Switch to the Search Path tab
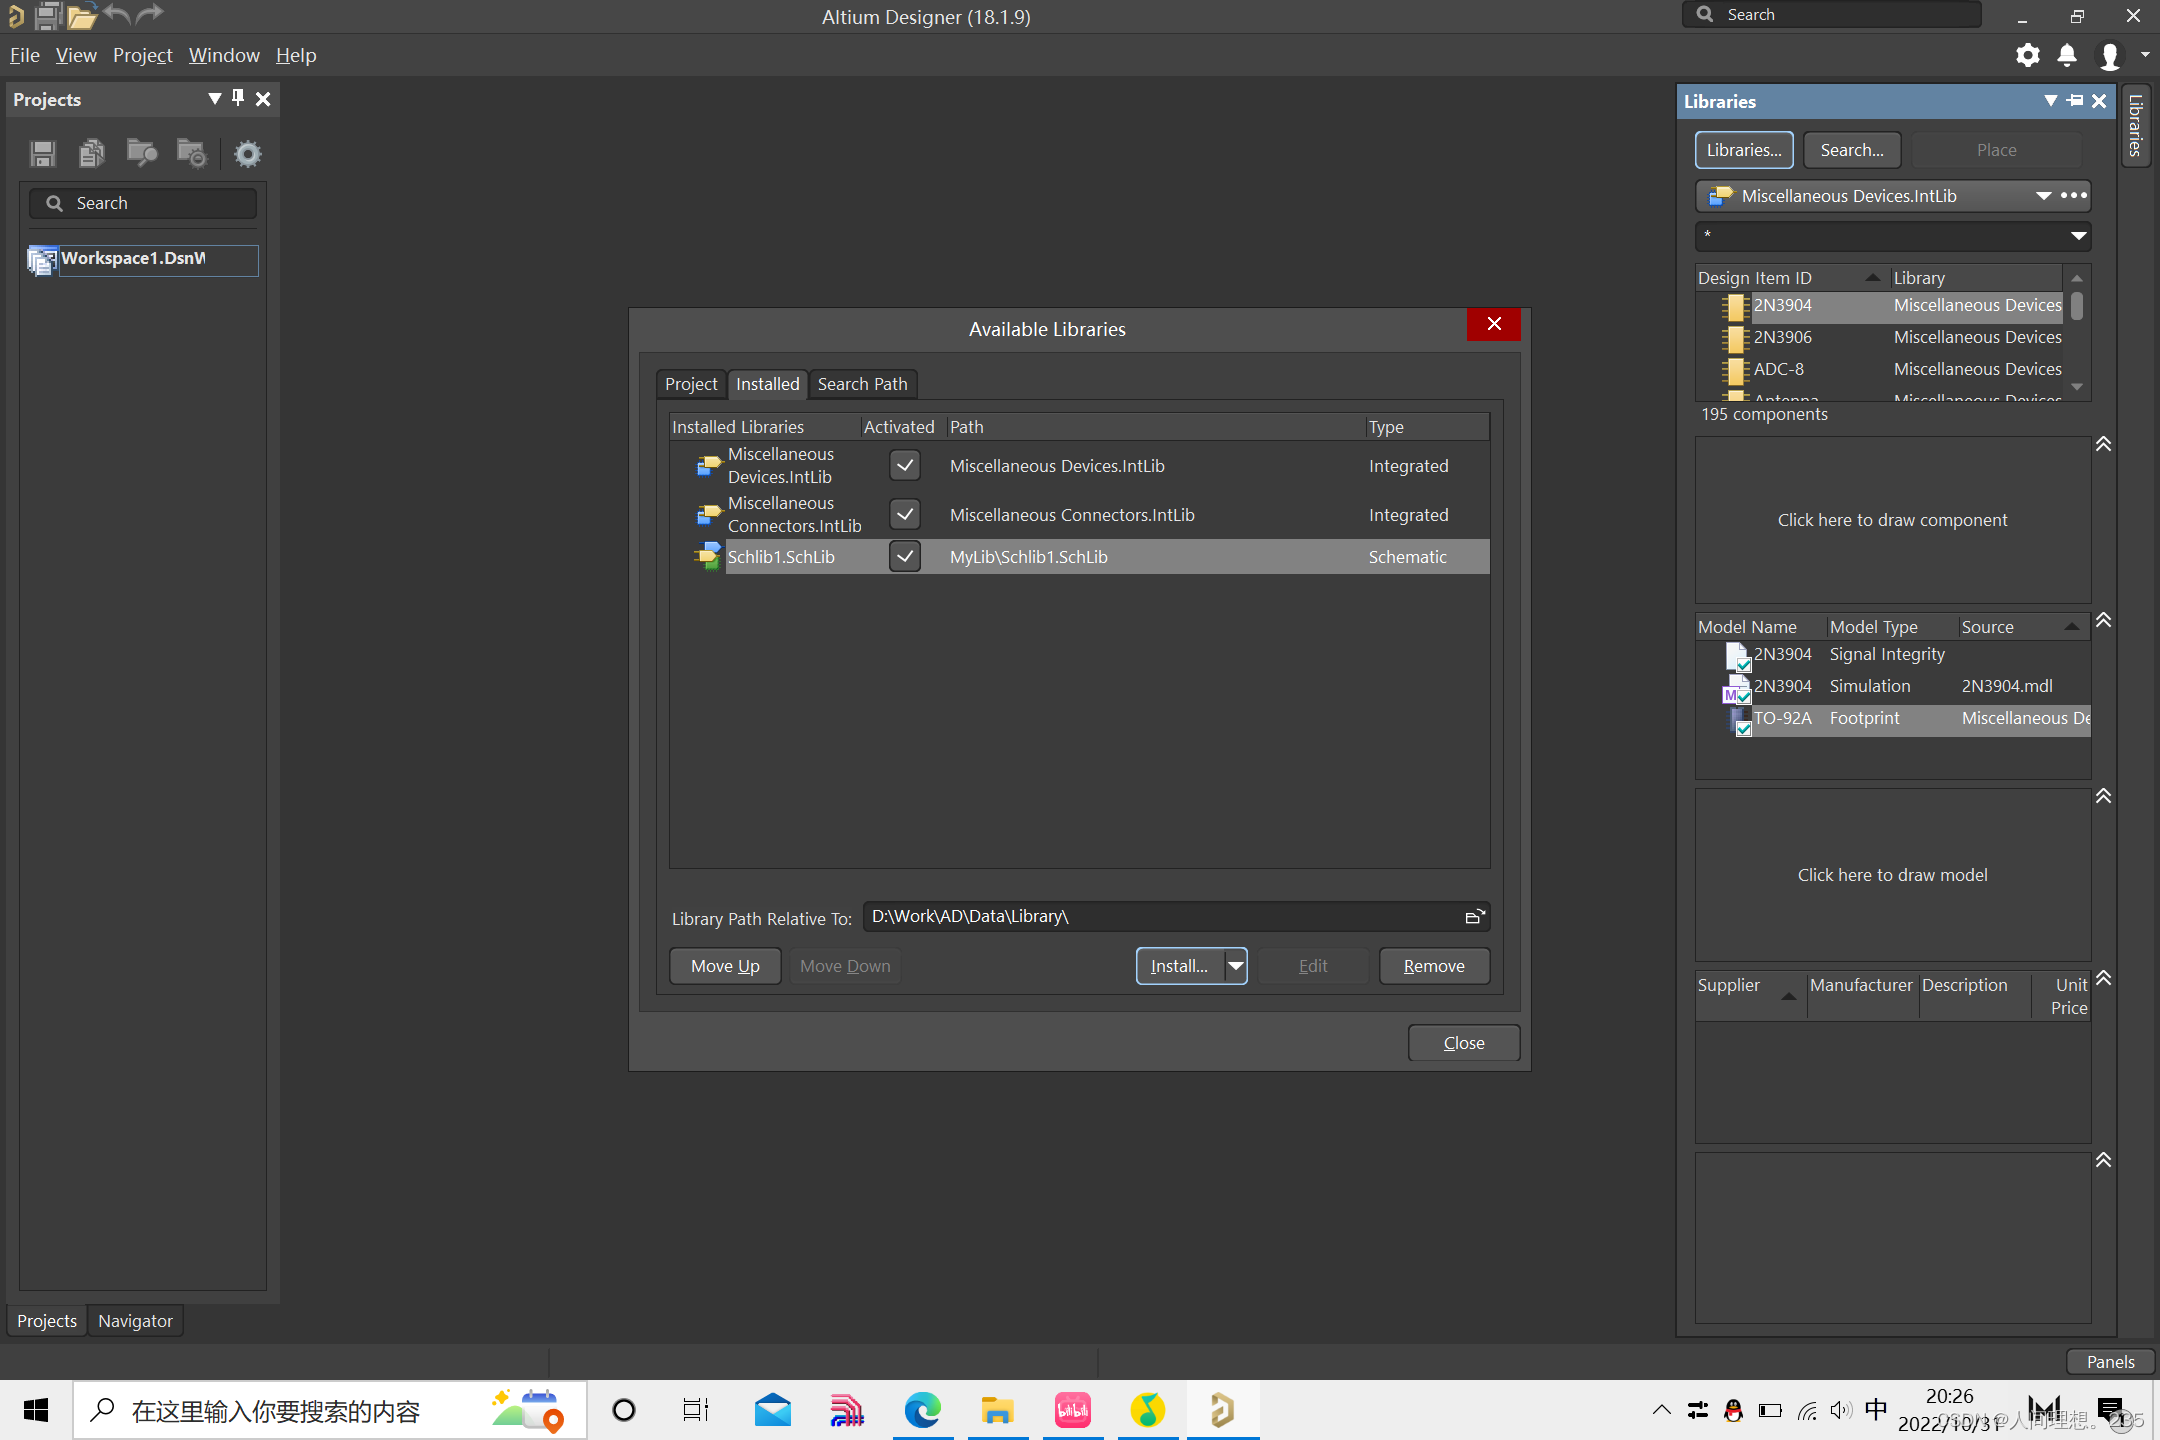Viewport: 2160px width, 1440px height. pyautogui.click(x=862, y=384)
